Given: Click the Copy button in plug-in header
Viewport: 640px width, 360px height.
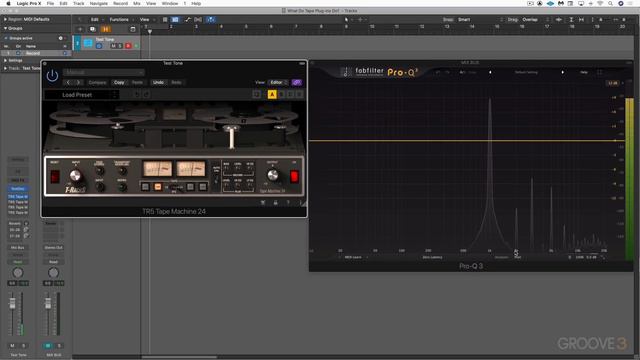Looking at the screenshot, I should pyautogui.click(x=119, y=82).
